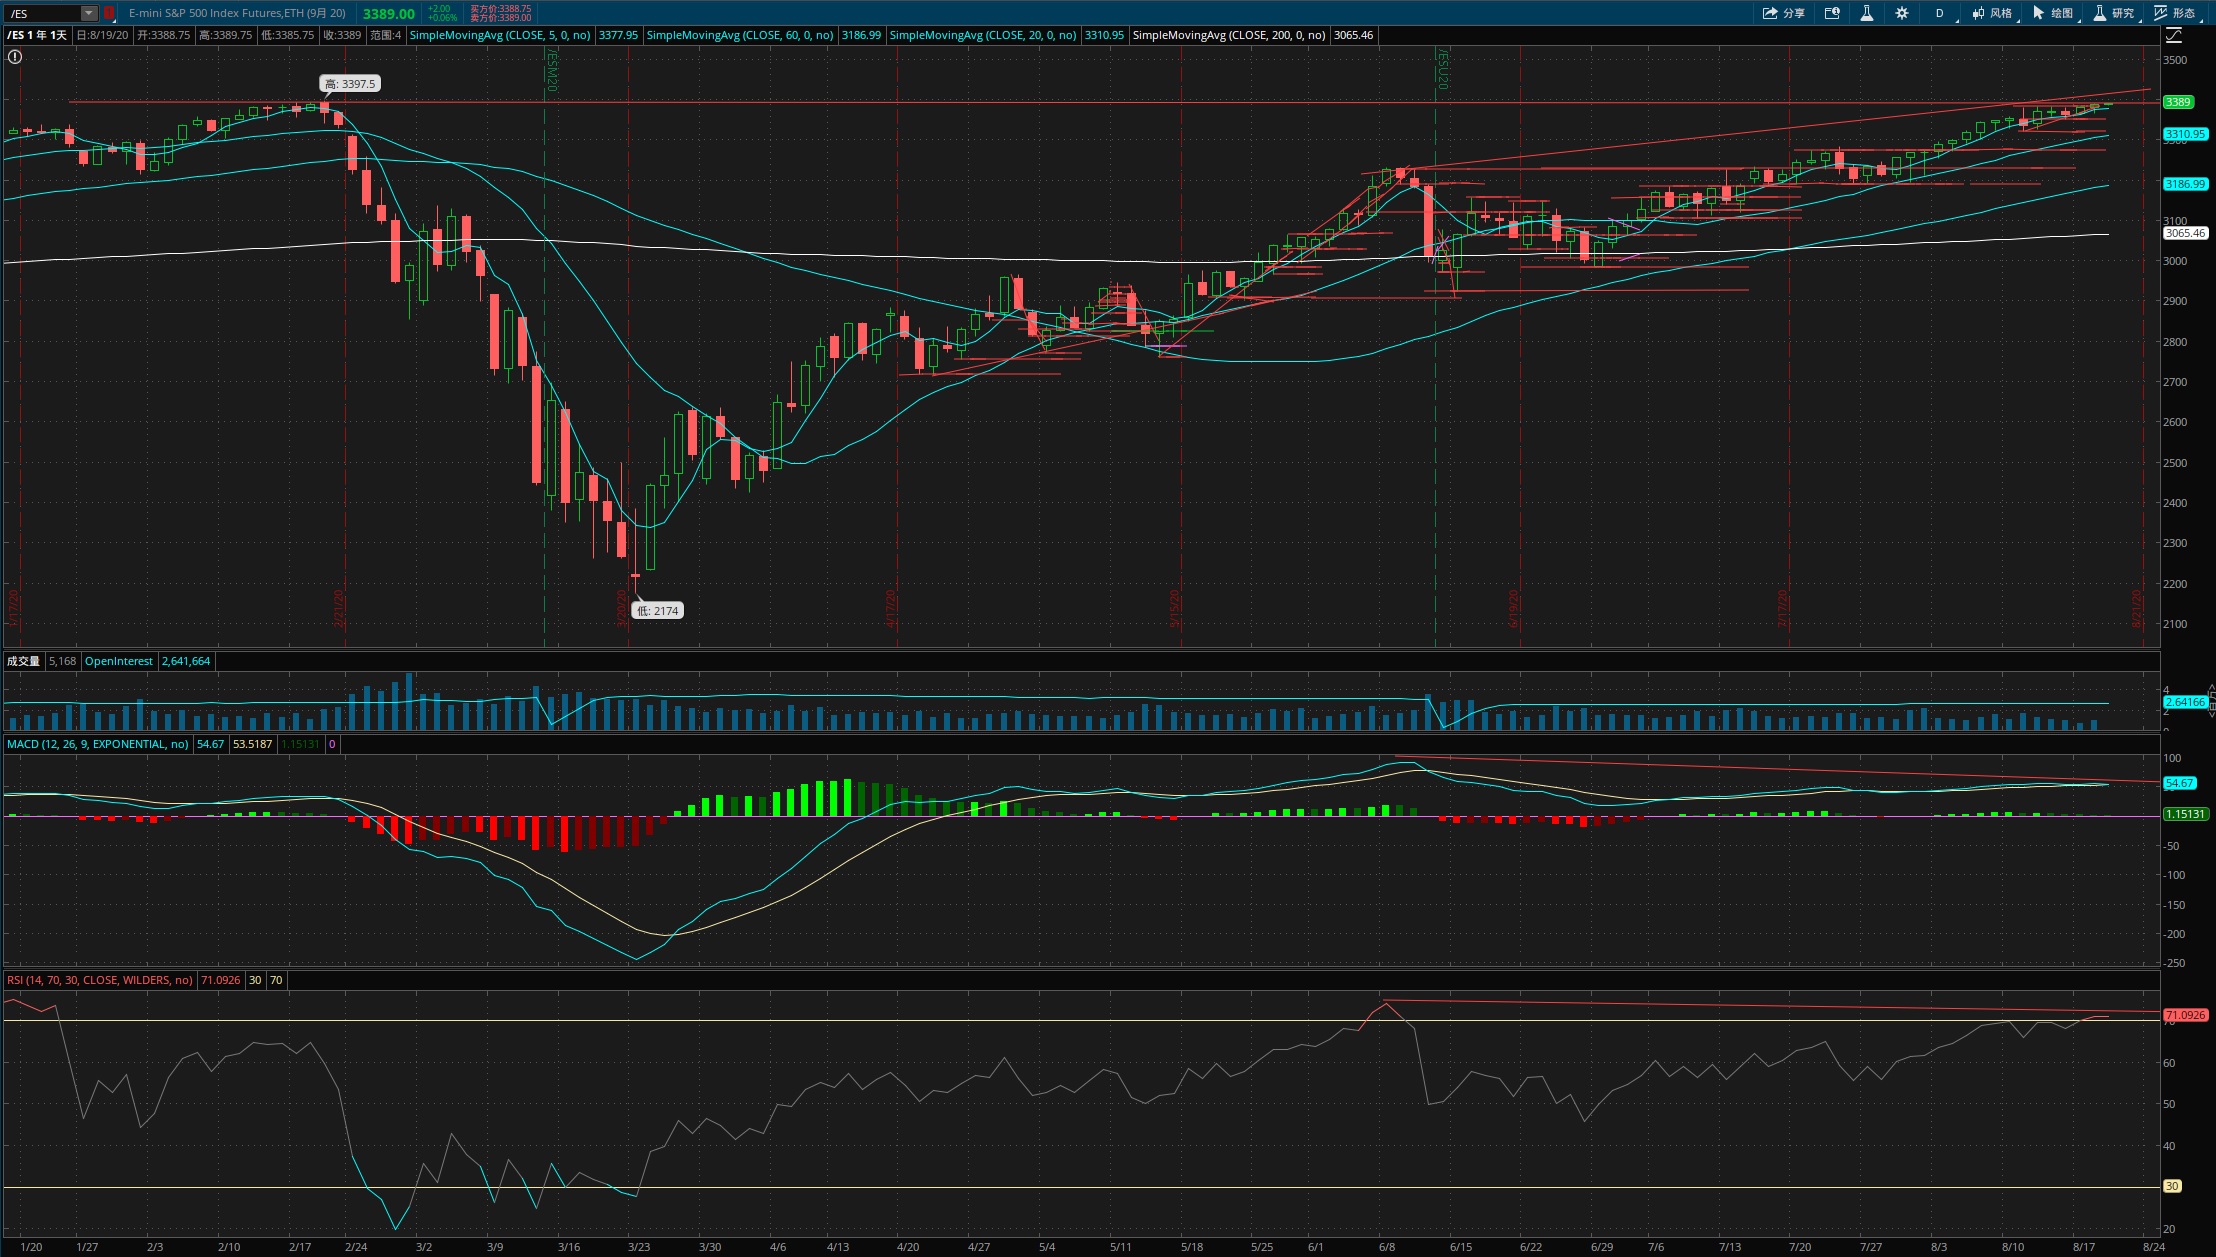
Task: Open the D timeframe selector
Action: pos(1940,13)
